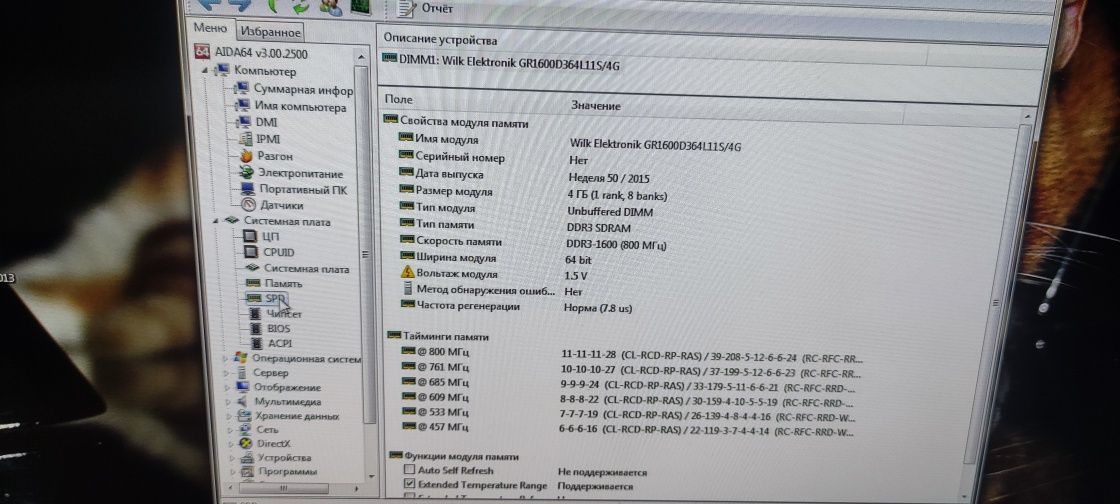
Task: Click the Память memory icon
Action: click(x=253, y=283)
